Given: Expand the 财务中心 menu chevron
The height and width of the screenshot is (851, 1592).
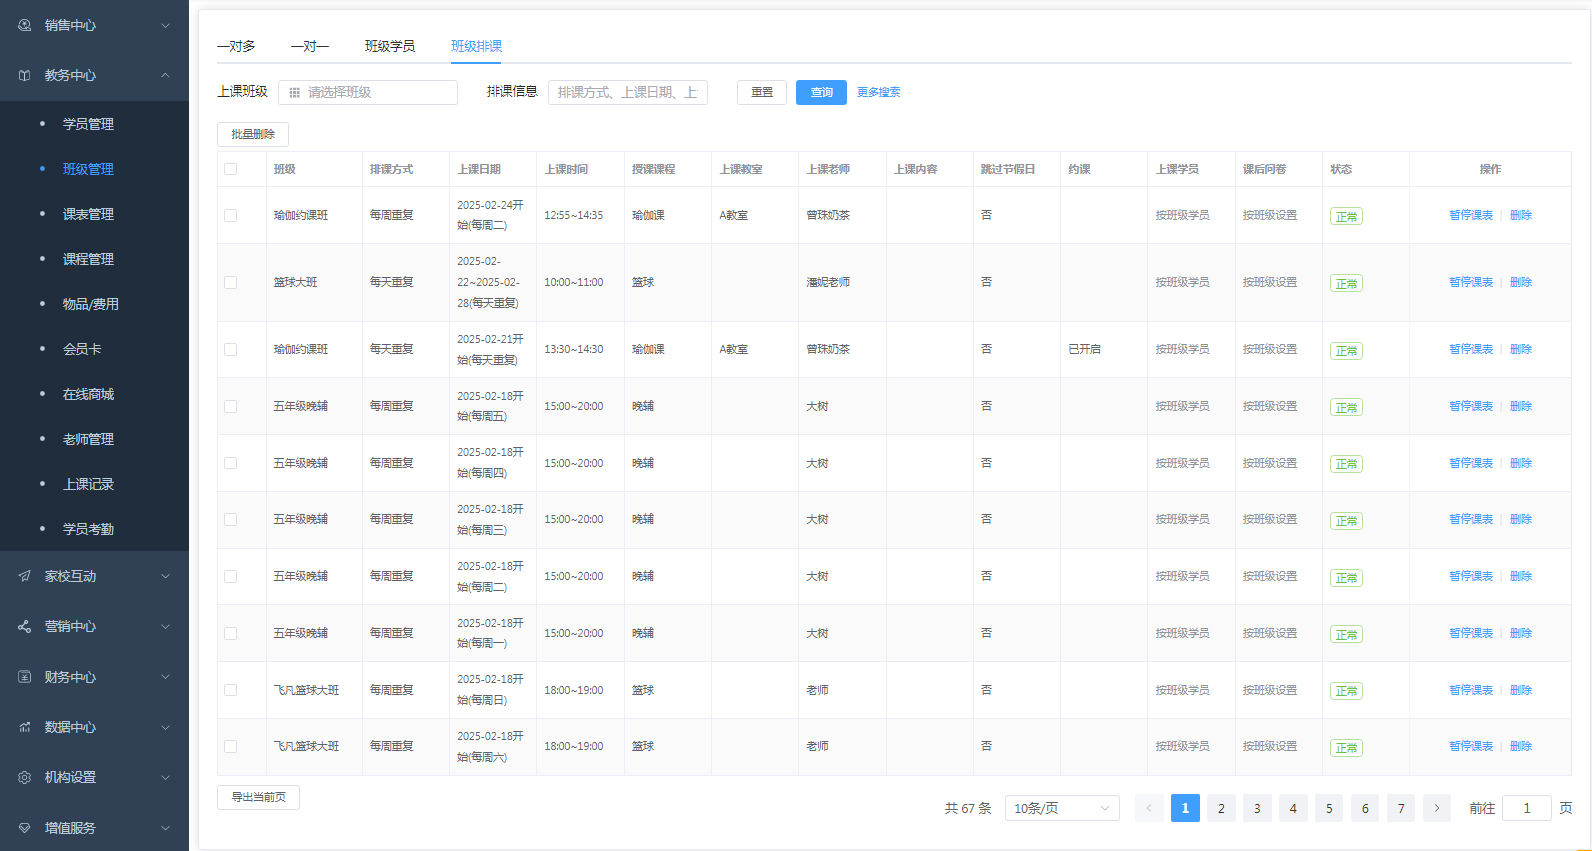Looking at the screenshot, I should (x=166, y=677).
